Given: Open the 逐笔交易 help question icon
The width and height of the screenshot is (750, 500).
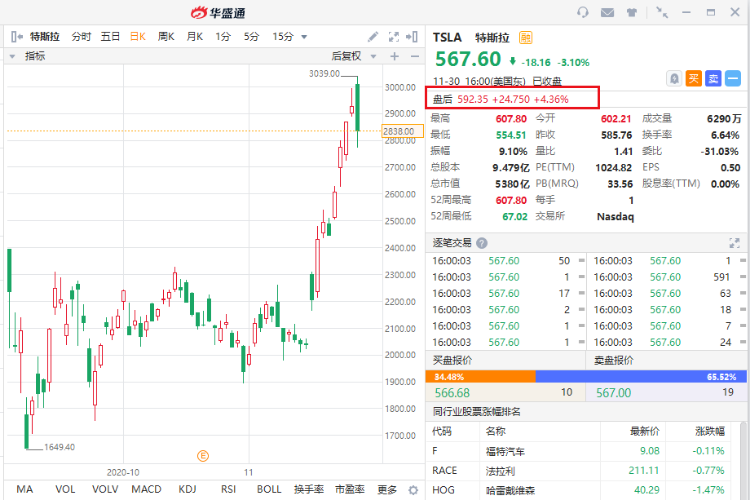Looking at the screenshot, I should click(482, 243).
